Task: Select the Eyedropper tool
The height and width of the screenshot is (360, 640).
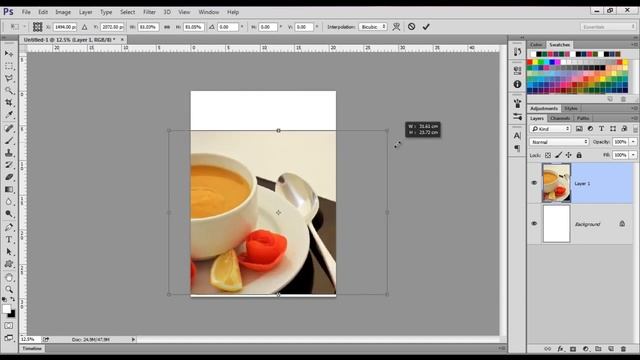Action: [9, 115]
